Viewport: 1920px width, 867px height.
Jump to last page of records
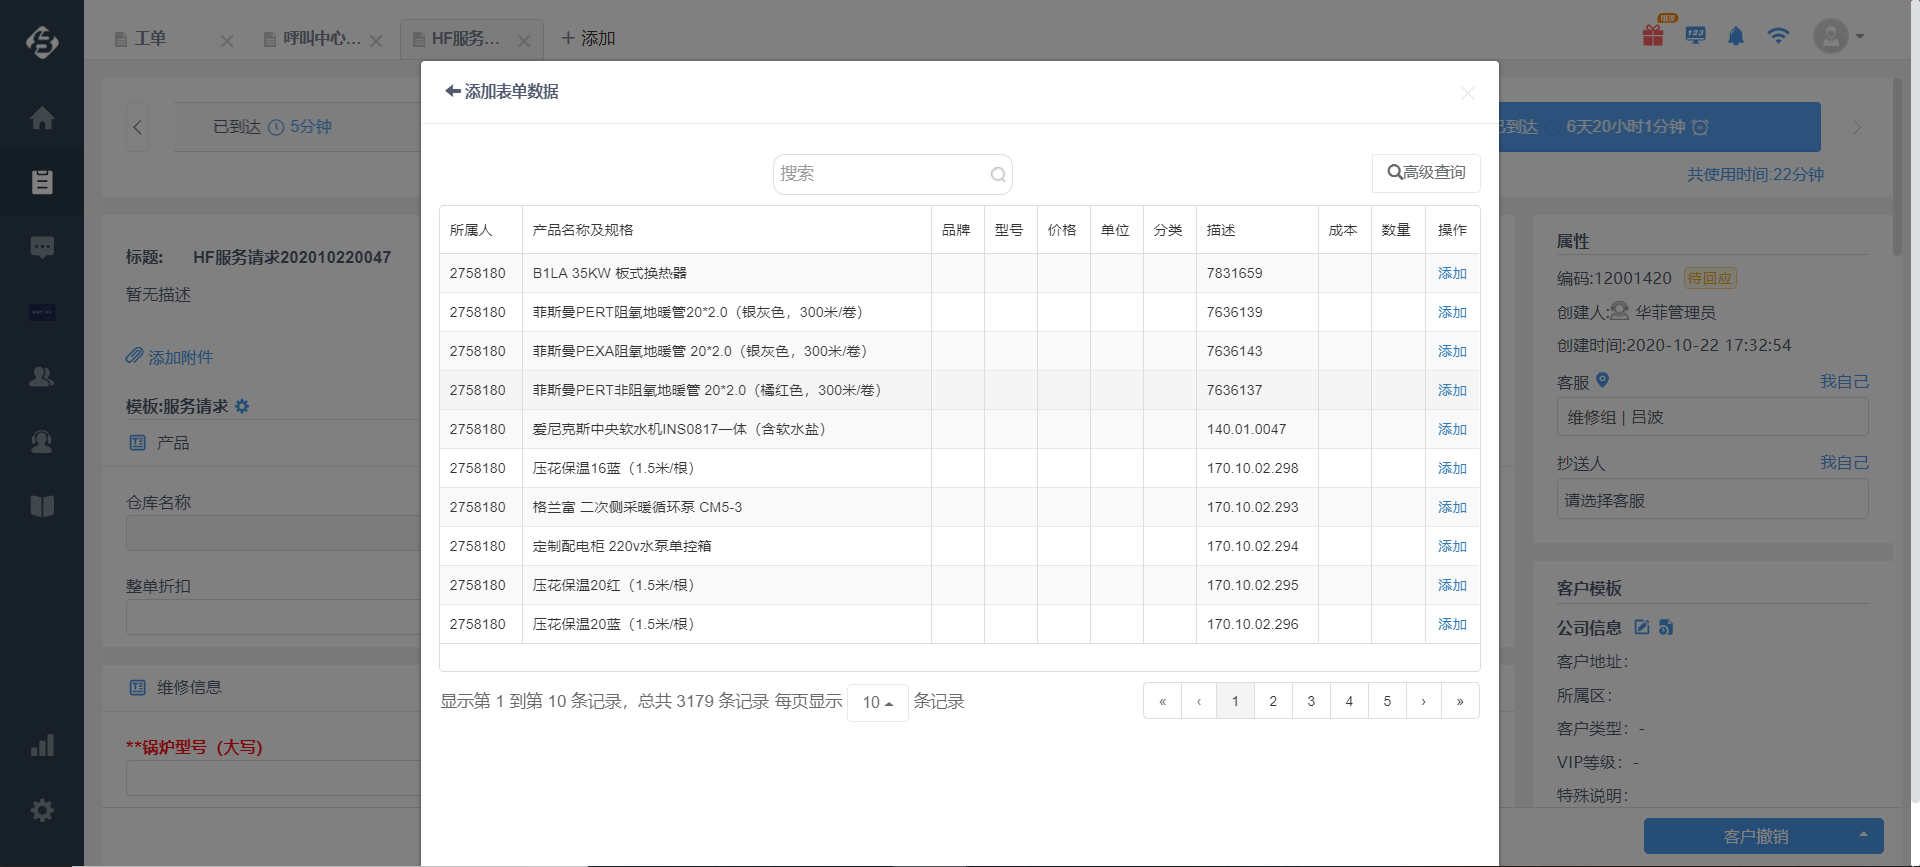(1460, 701)
